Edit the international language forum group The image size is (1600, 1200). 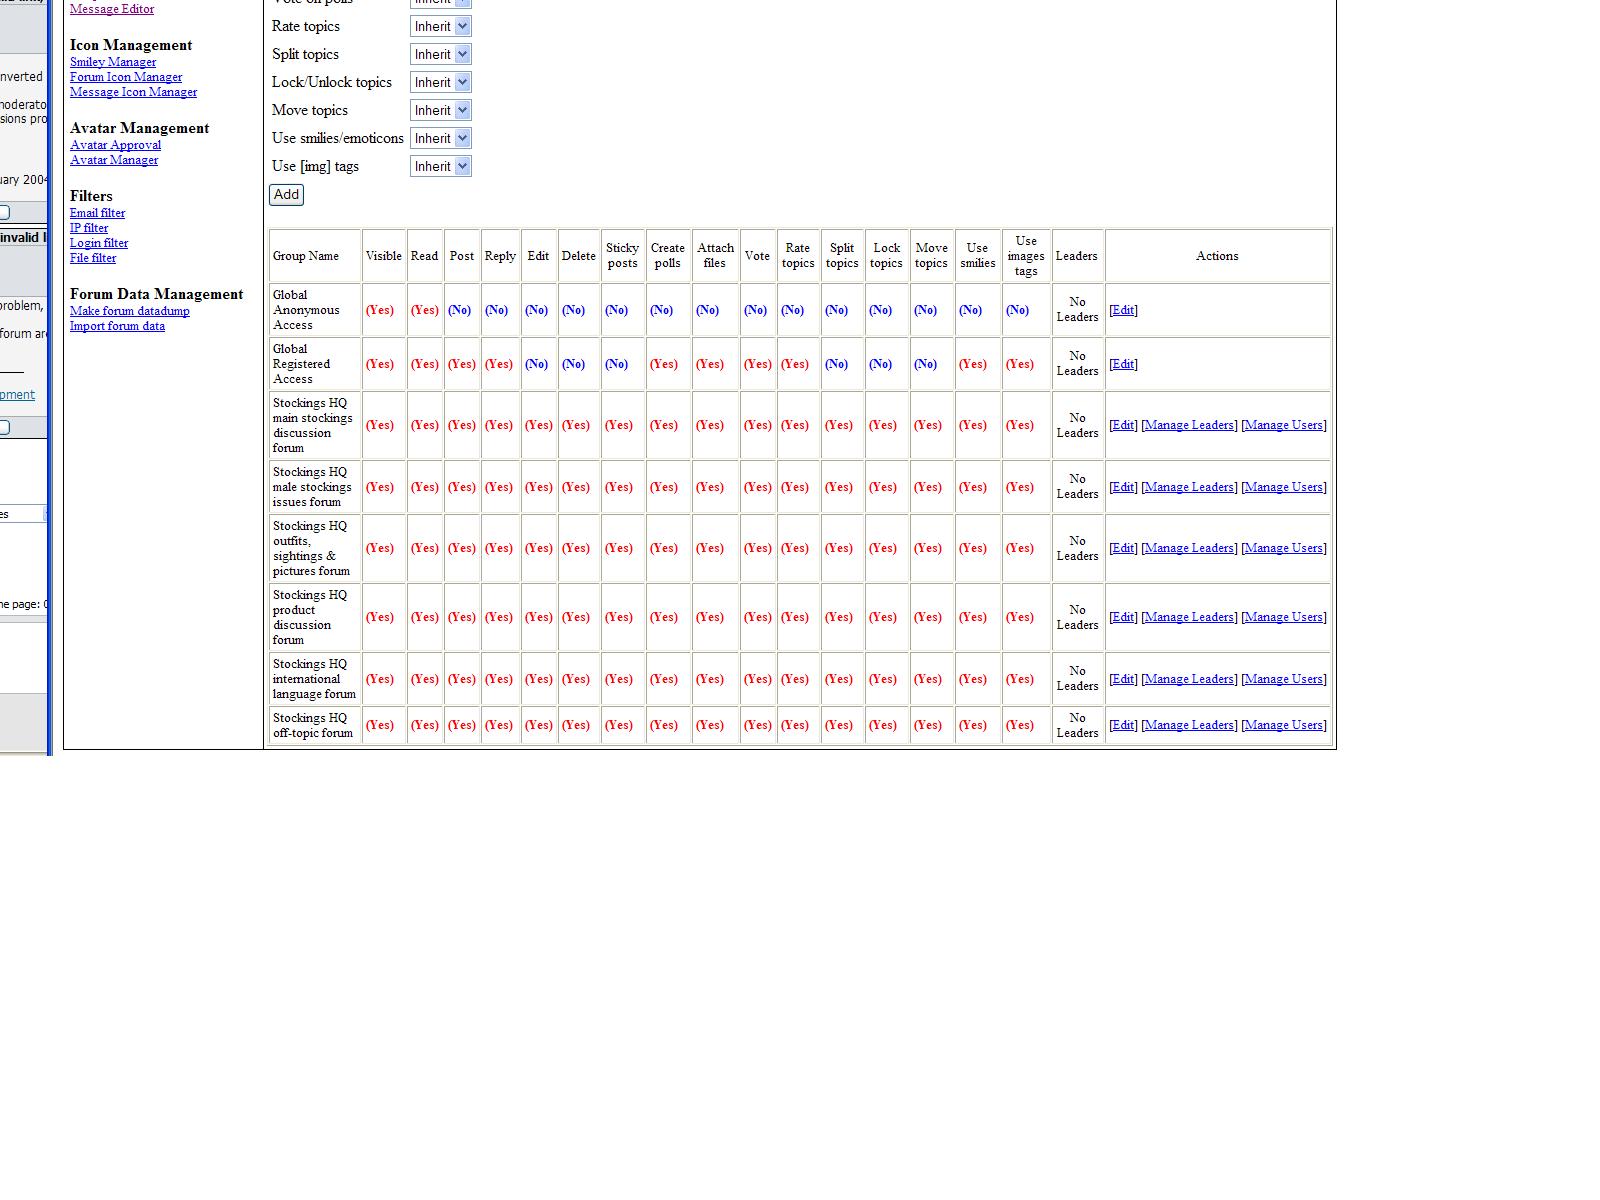[1123, 679]
